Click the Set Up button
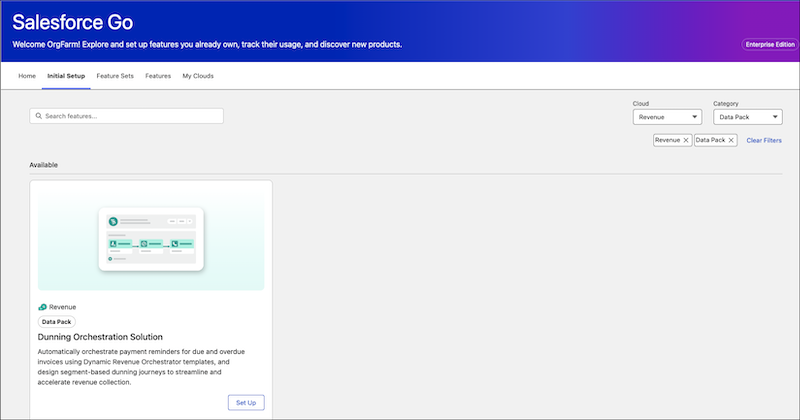 point(246,403)
